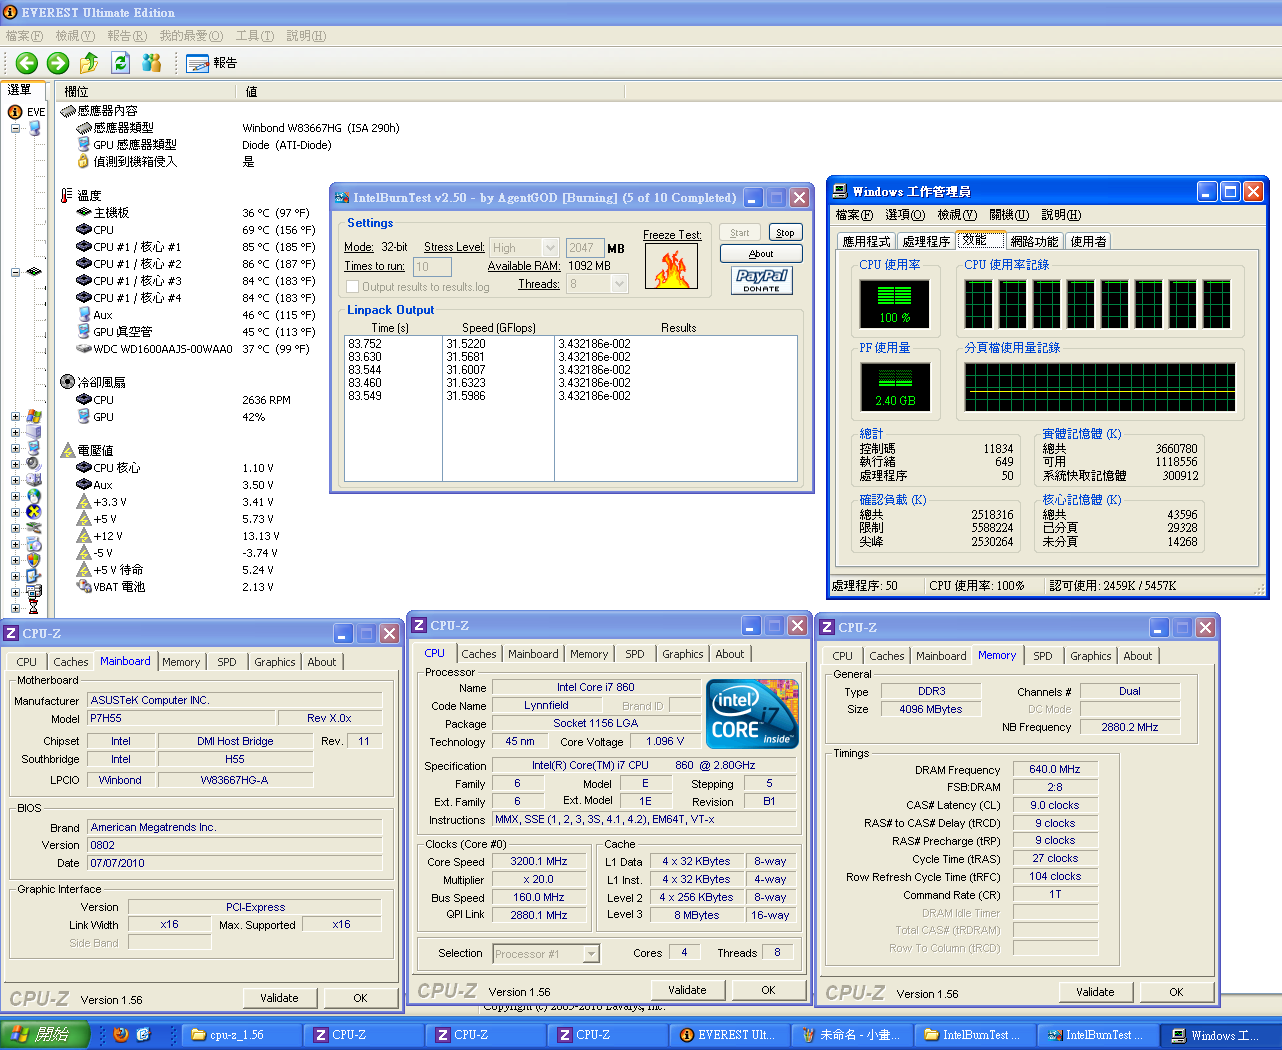Select the hourglass benchmark node in tree
The image size is (1282, 1050).
point(34,607)
